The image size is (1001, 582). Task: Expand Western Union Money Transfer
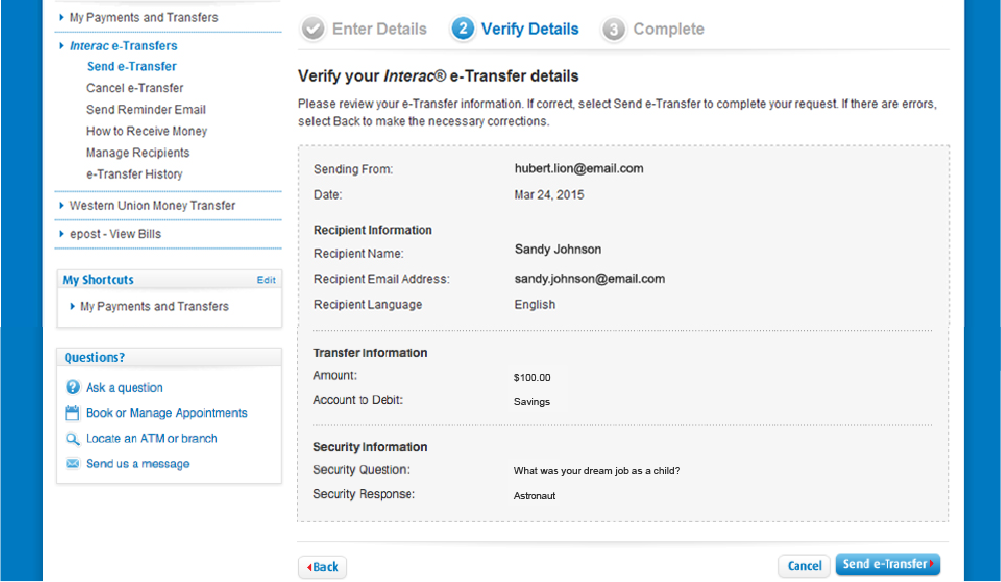(x=152, y=206)
